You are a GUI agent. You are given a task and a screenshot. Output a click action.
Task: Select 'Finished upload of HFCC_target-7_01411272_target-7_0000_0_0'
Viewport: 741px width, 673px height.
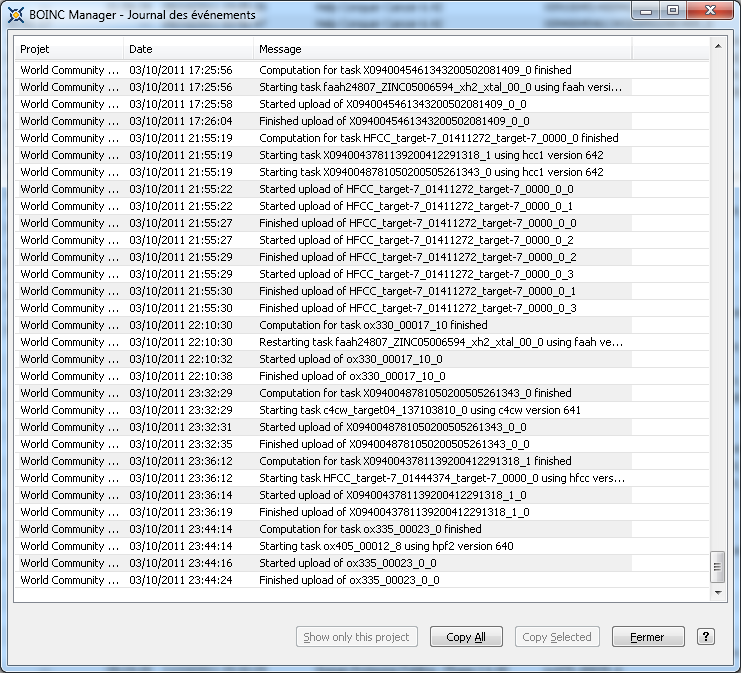417,223
